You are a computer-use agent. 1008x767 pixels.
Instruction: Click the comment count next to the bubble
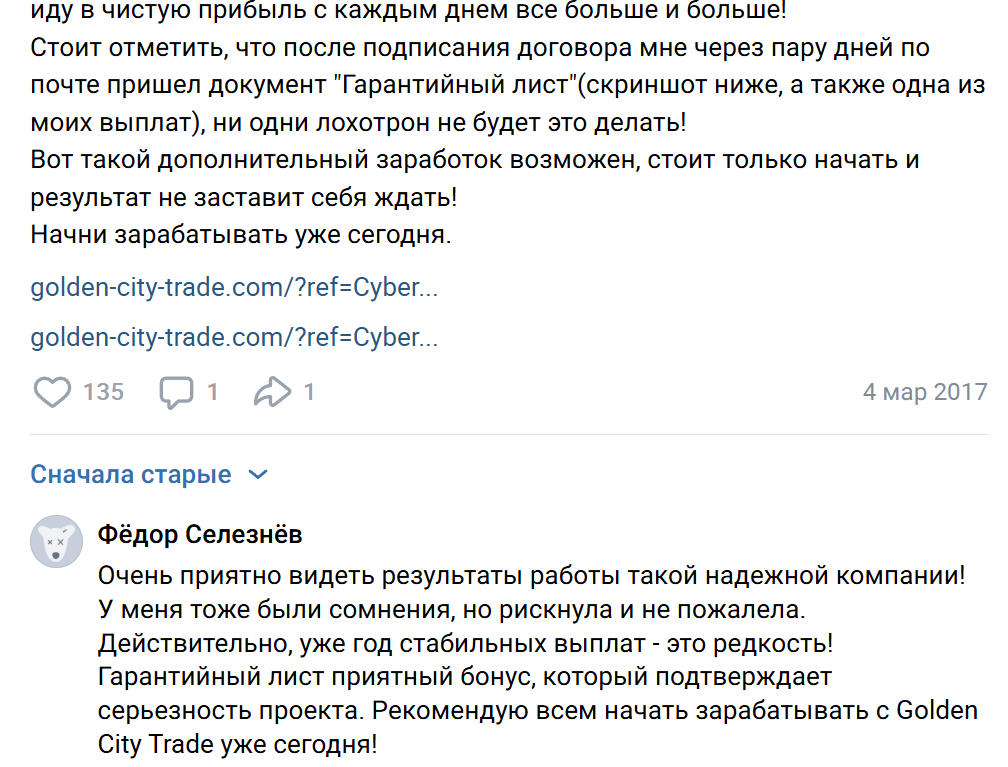click(x=212, y=391)
